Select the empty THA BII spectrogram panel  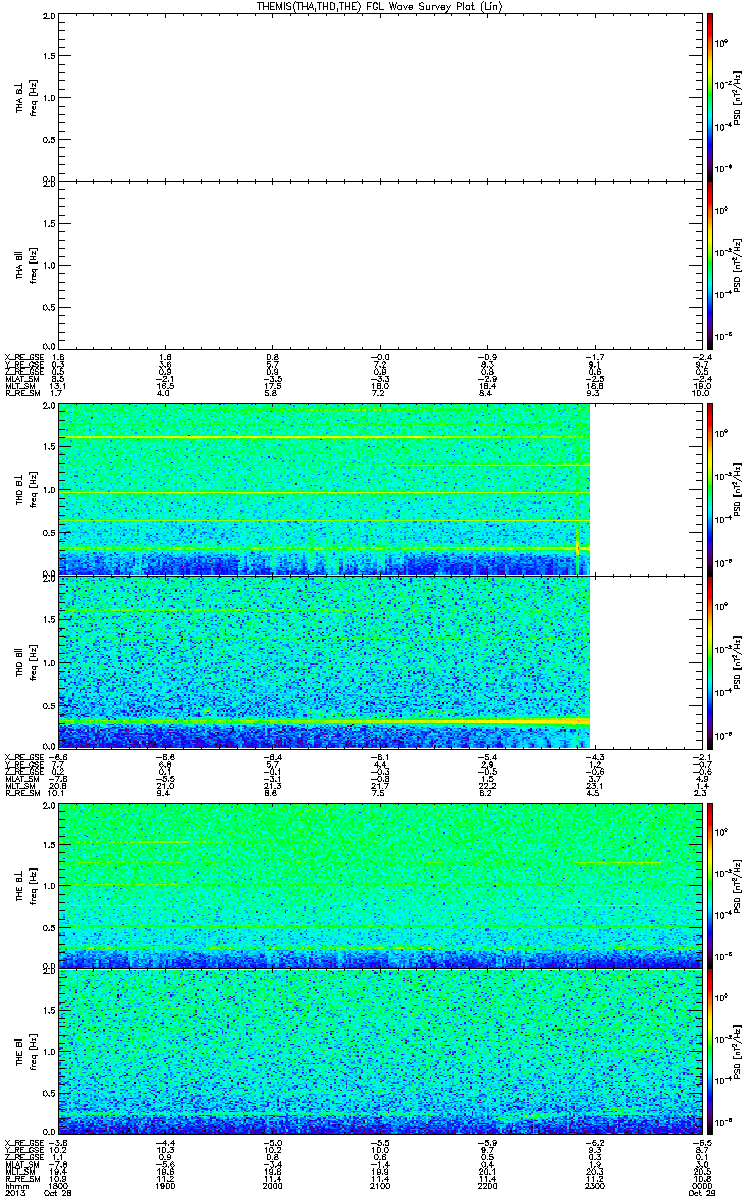[378, 265]
